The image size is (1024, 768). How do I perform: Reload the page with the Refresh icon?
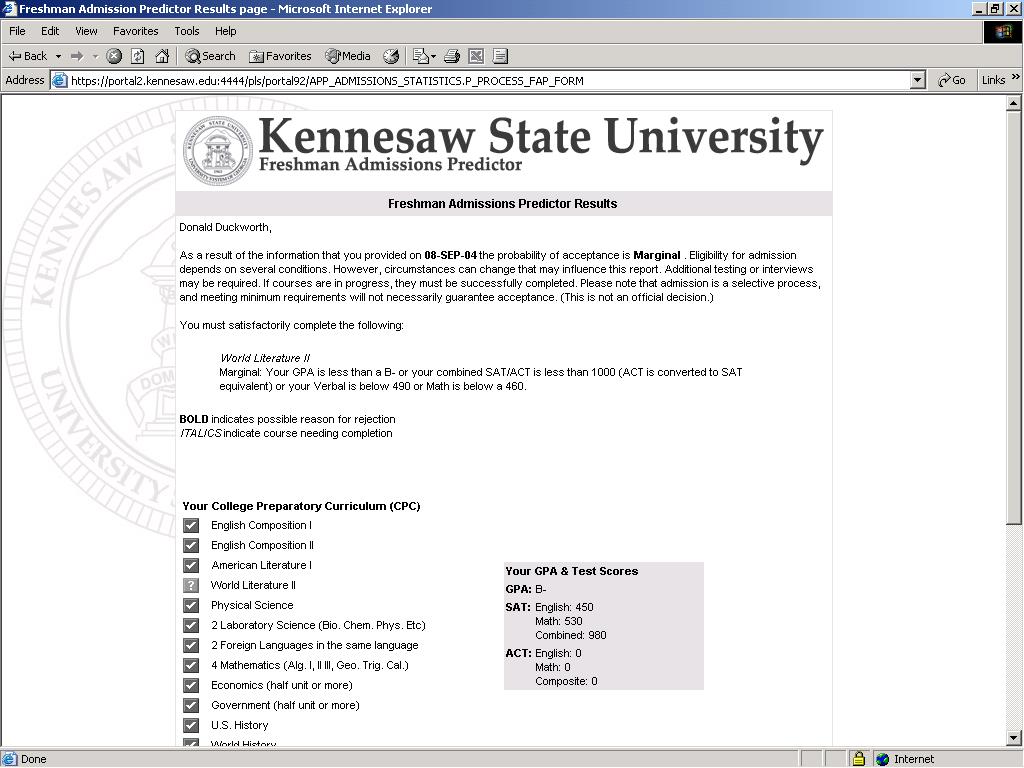pos(138,56)
